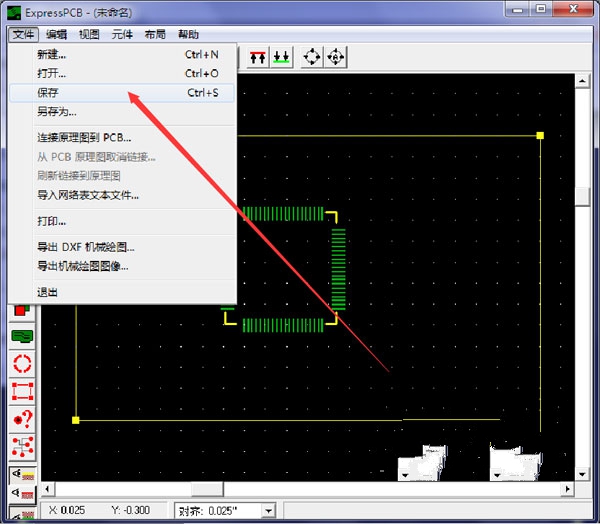Screen dimensions: 600x524
Task: Select the red rectangle board perimeter tool
Action: click(22, 392)
